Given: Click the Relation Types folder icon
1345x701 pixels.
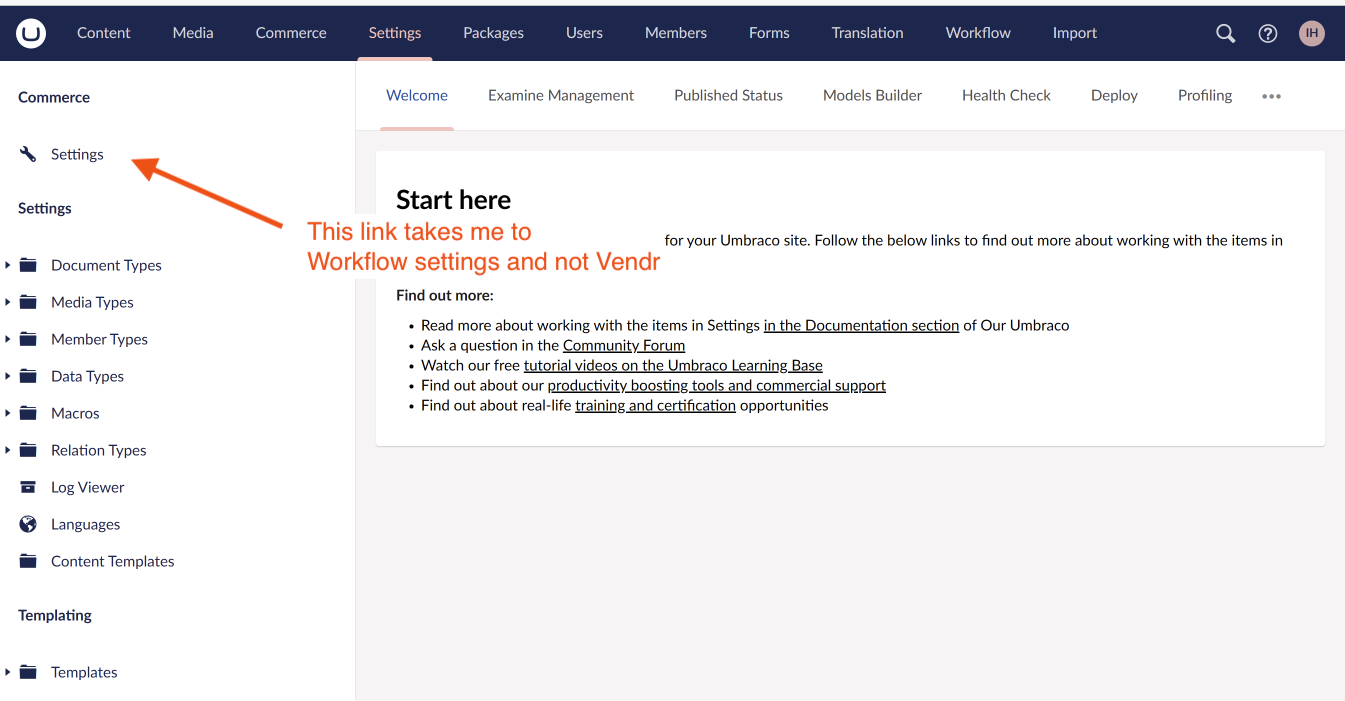Looking at the screenshot, I should [28, 450].
